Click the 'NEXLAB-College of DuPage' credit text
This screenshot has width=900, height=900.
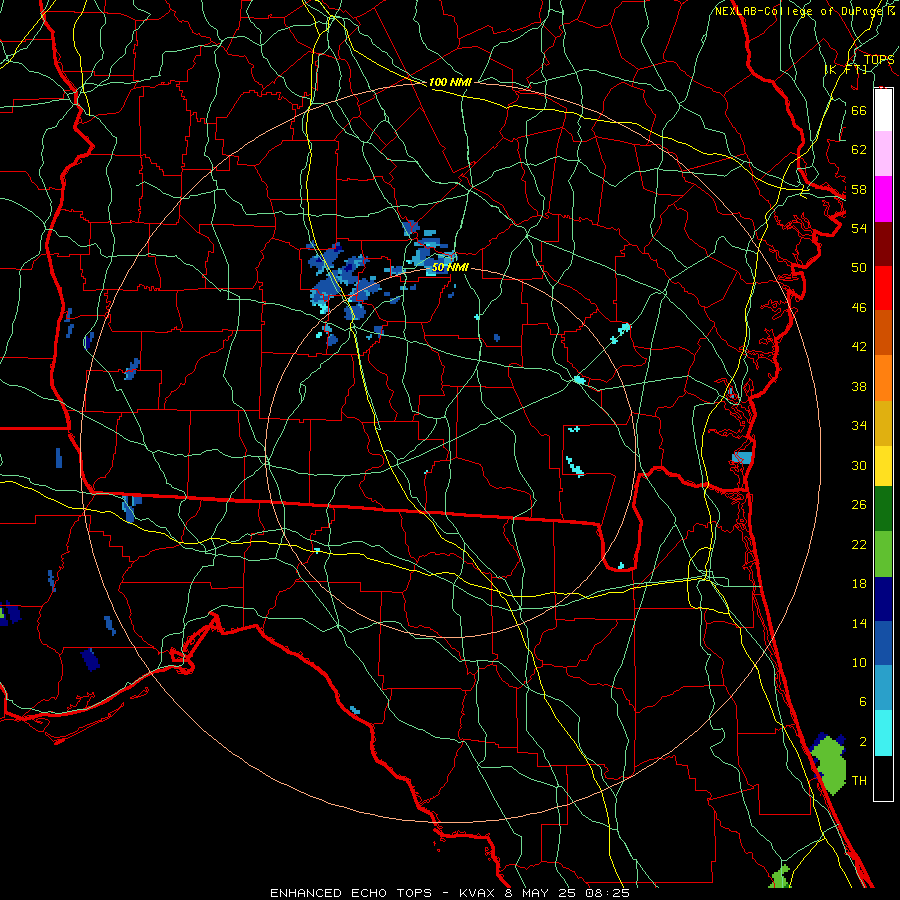pyautogui.click(x=799, y=11)
